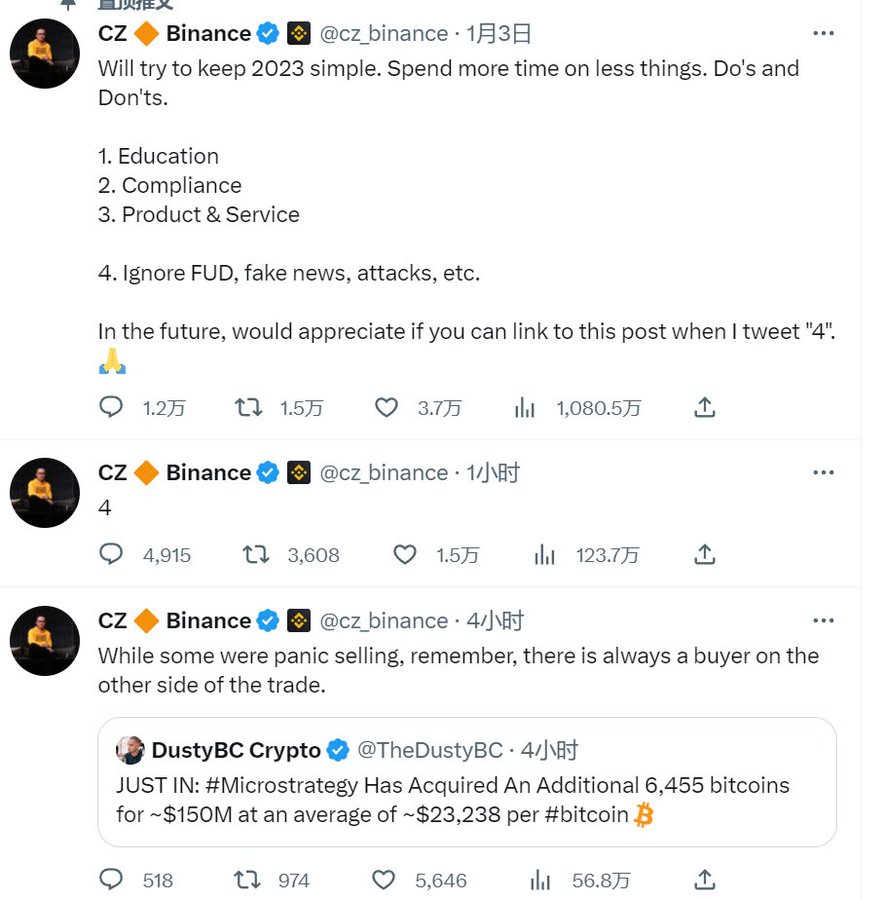Share the pinned 2023 tweet

click(704, 407)
